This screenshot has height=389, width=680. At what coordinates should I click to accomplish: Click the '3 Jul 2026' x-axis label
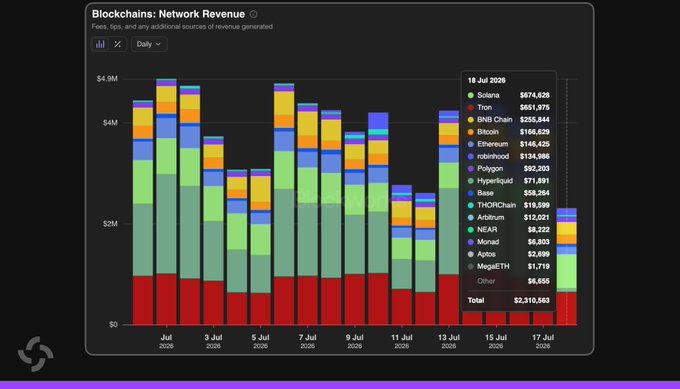pyautogui.click(x=213, y=341)
